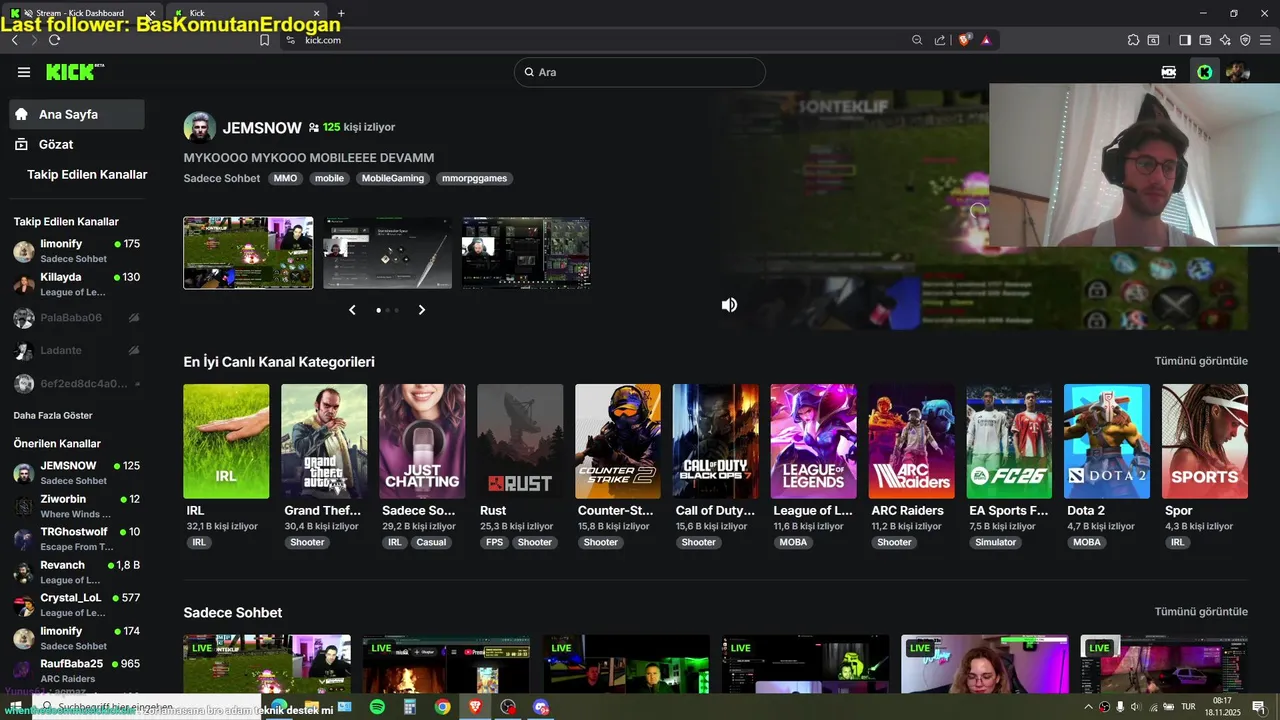Open the go-live camera icon
This screenshot has width=1280, height=720.
point(1168,72)
